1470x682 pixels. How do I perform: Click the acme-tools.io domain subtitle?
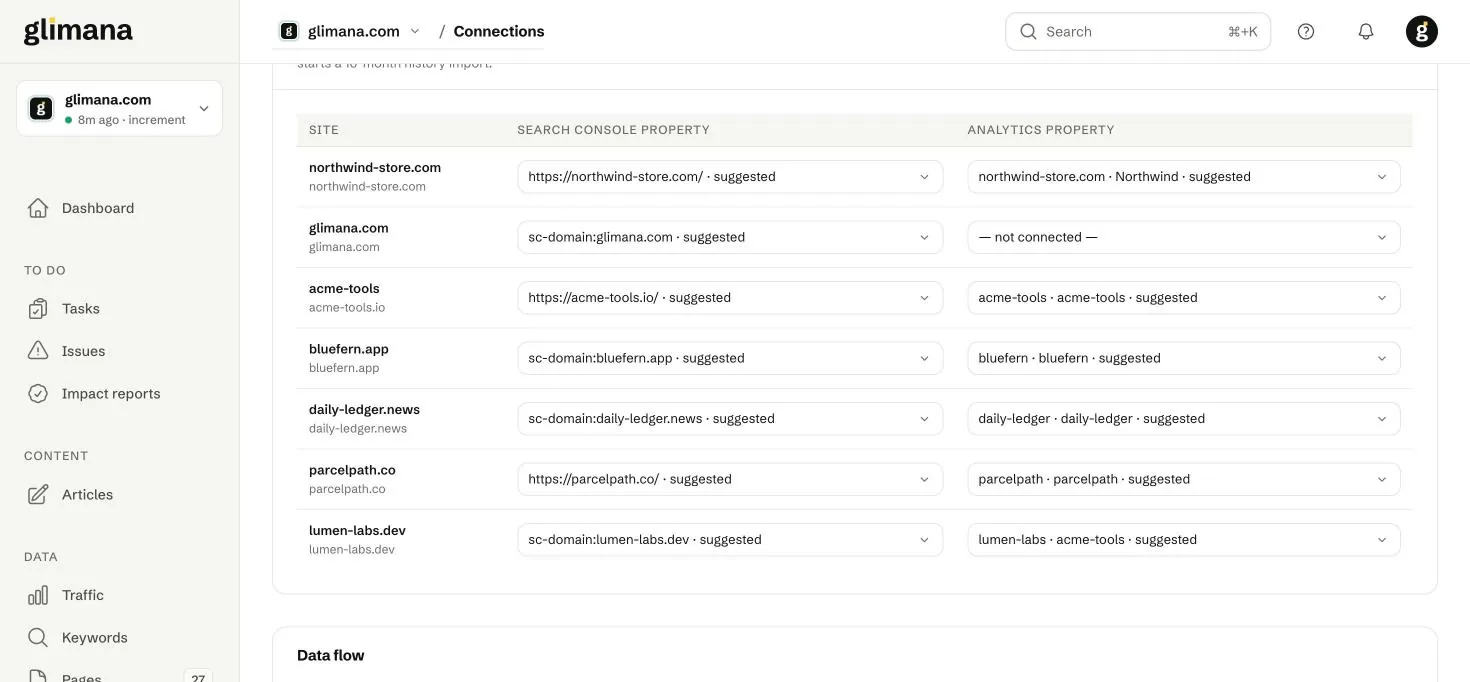pyautogui.click(x=347, y=307)
